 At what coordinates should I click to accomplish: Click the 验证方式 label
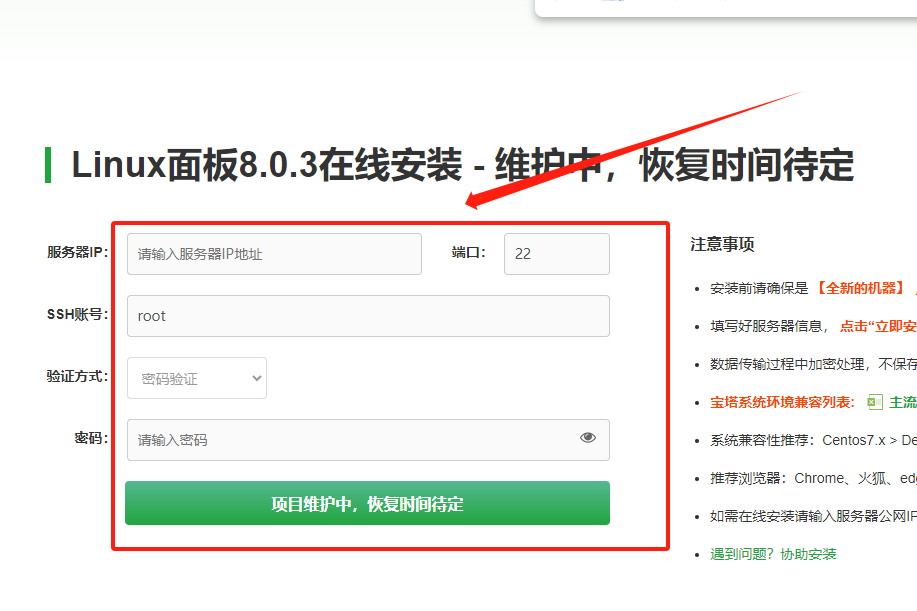pos(77,376)
